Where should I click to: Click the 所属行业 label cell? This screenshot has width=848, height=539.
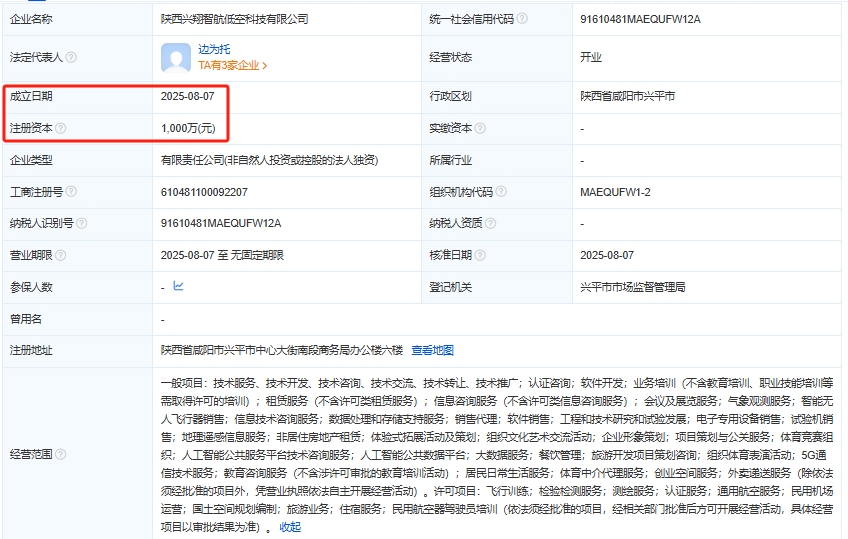pyautogui.click(x=497, y=161)
